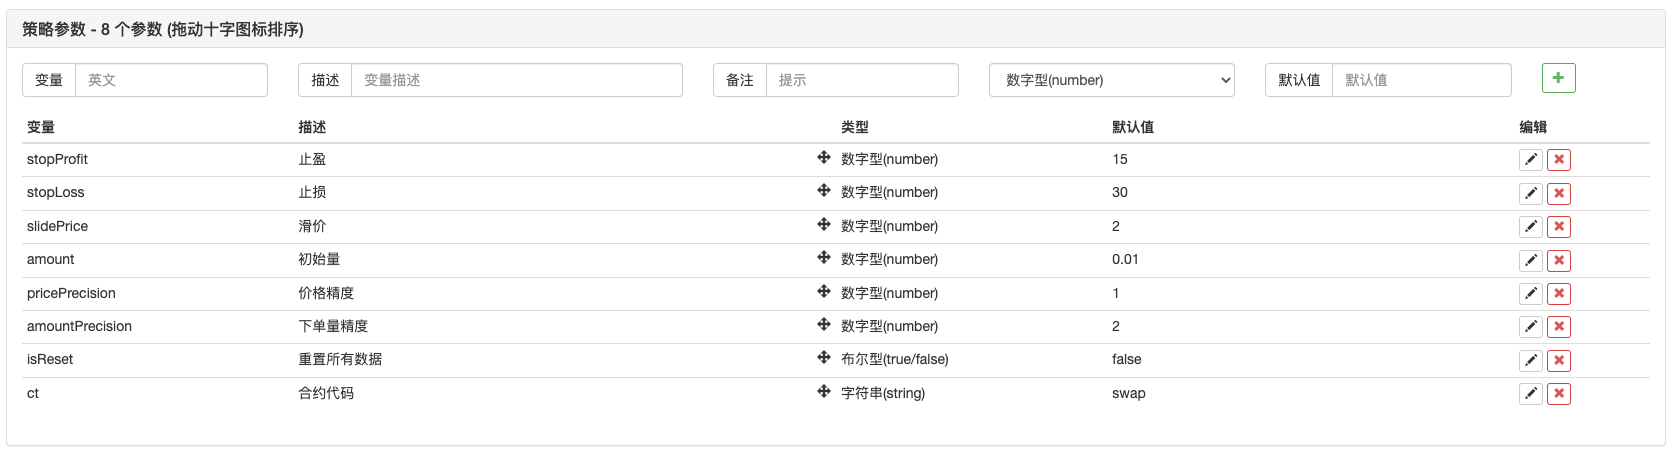This screenshot has height=455, width=1677.
Task: Delete the amountPrecision parameter row
Action: (1558, 327)
